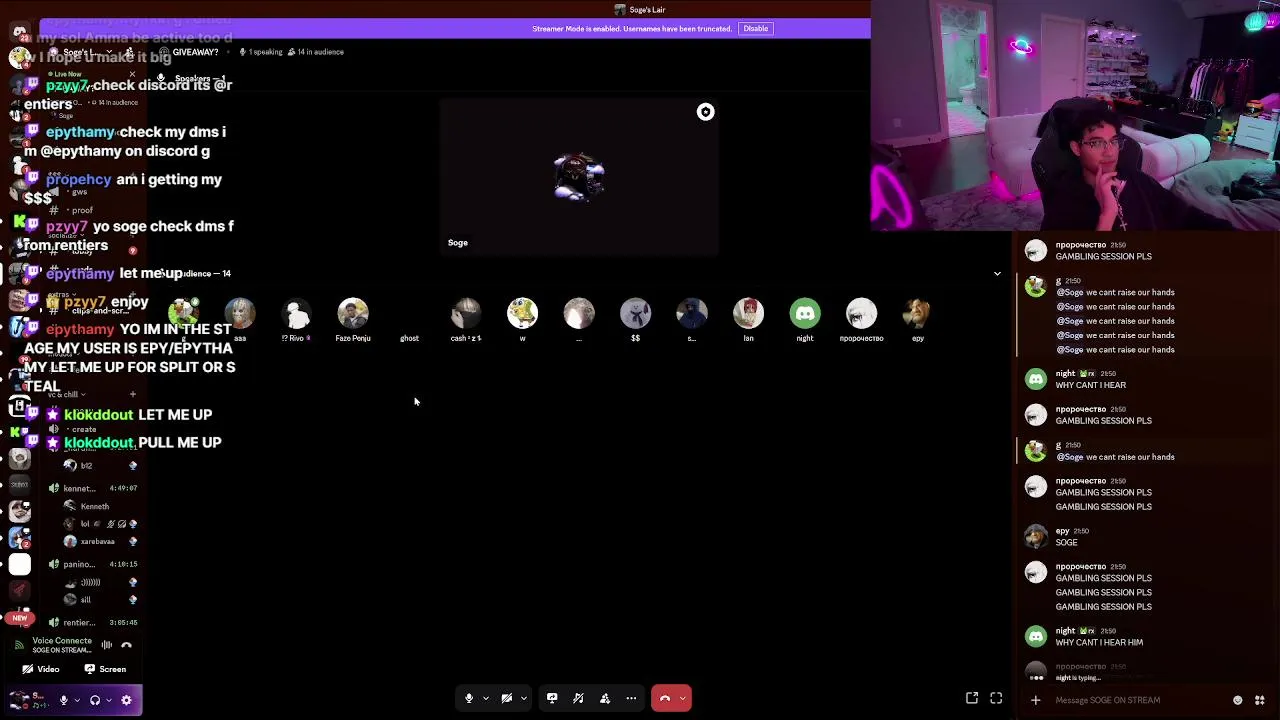Open epy's message reading SOGE in chat
This screenshot has height=720, width=1280.
(x=1067, y=543)
